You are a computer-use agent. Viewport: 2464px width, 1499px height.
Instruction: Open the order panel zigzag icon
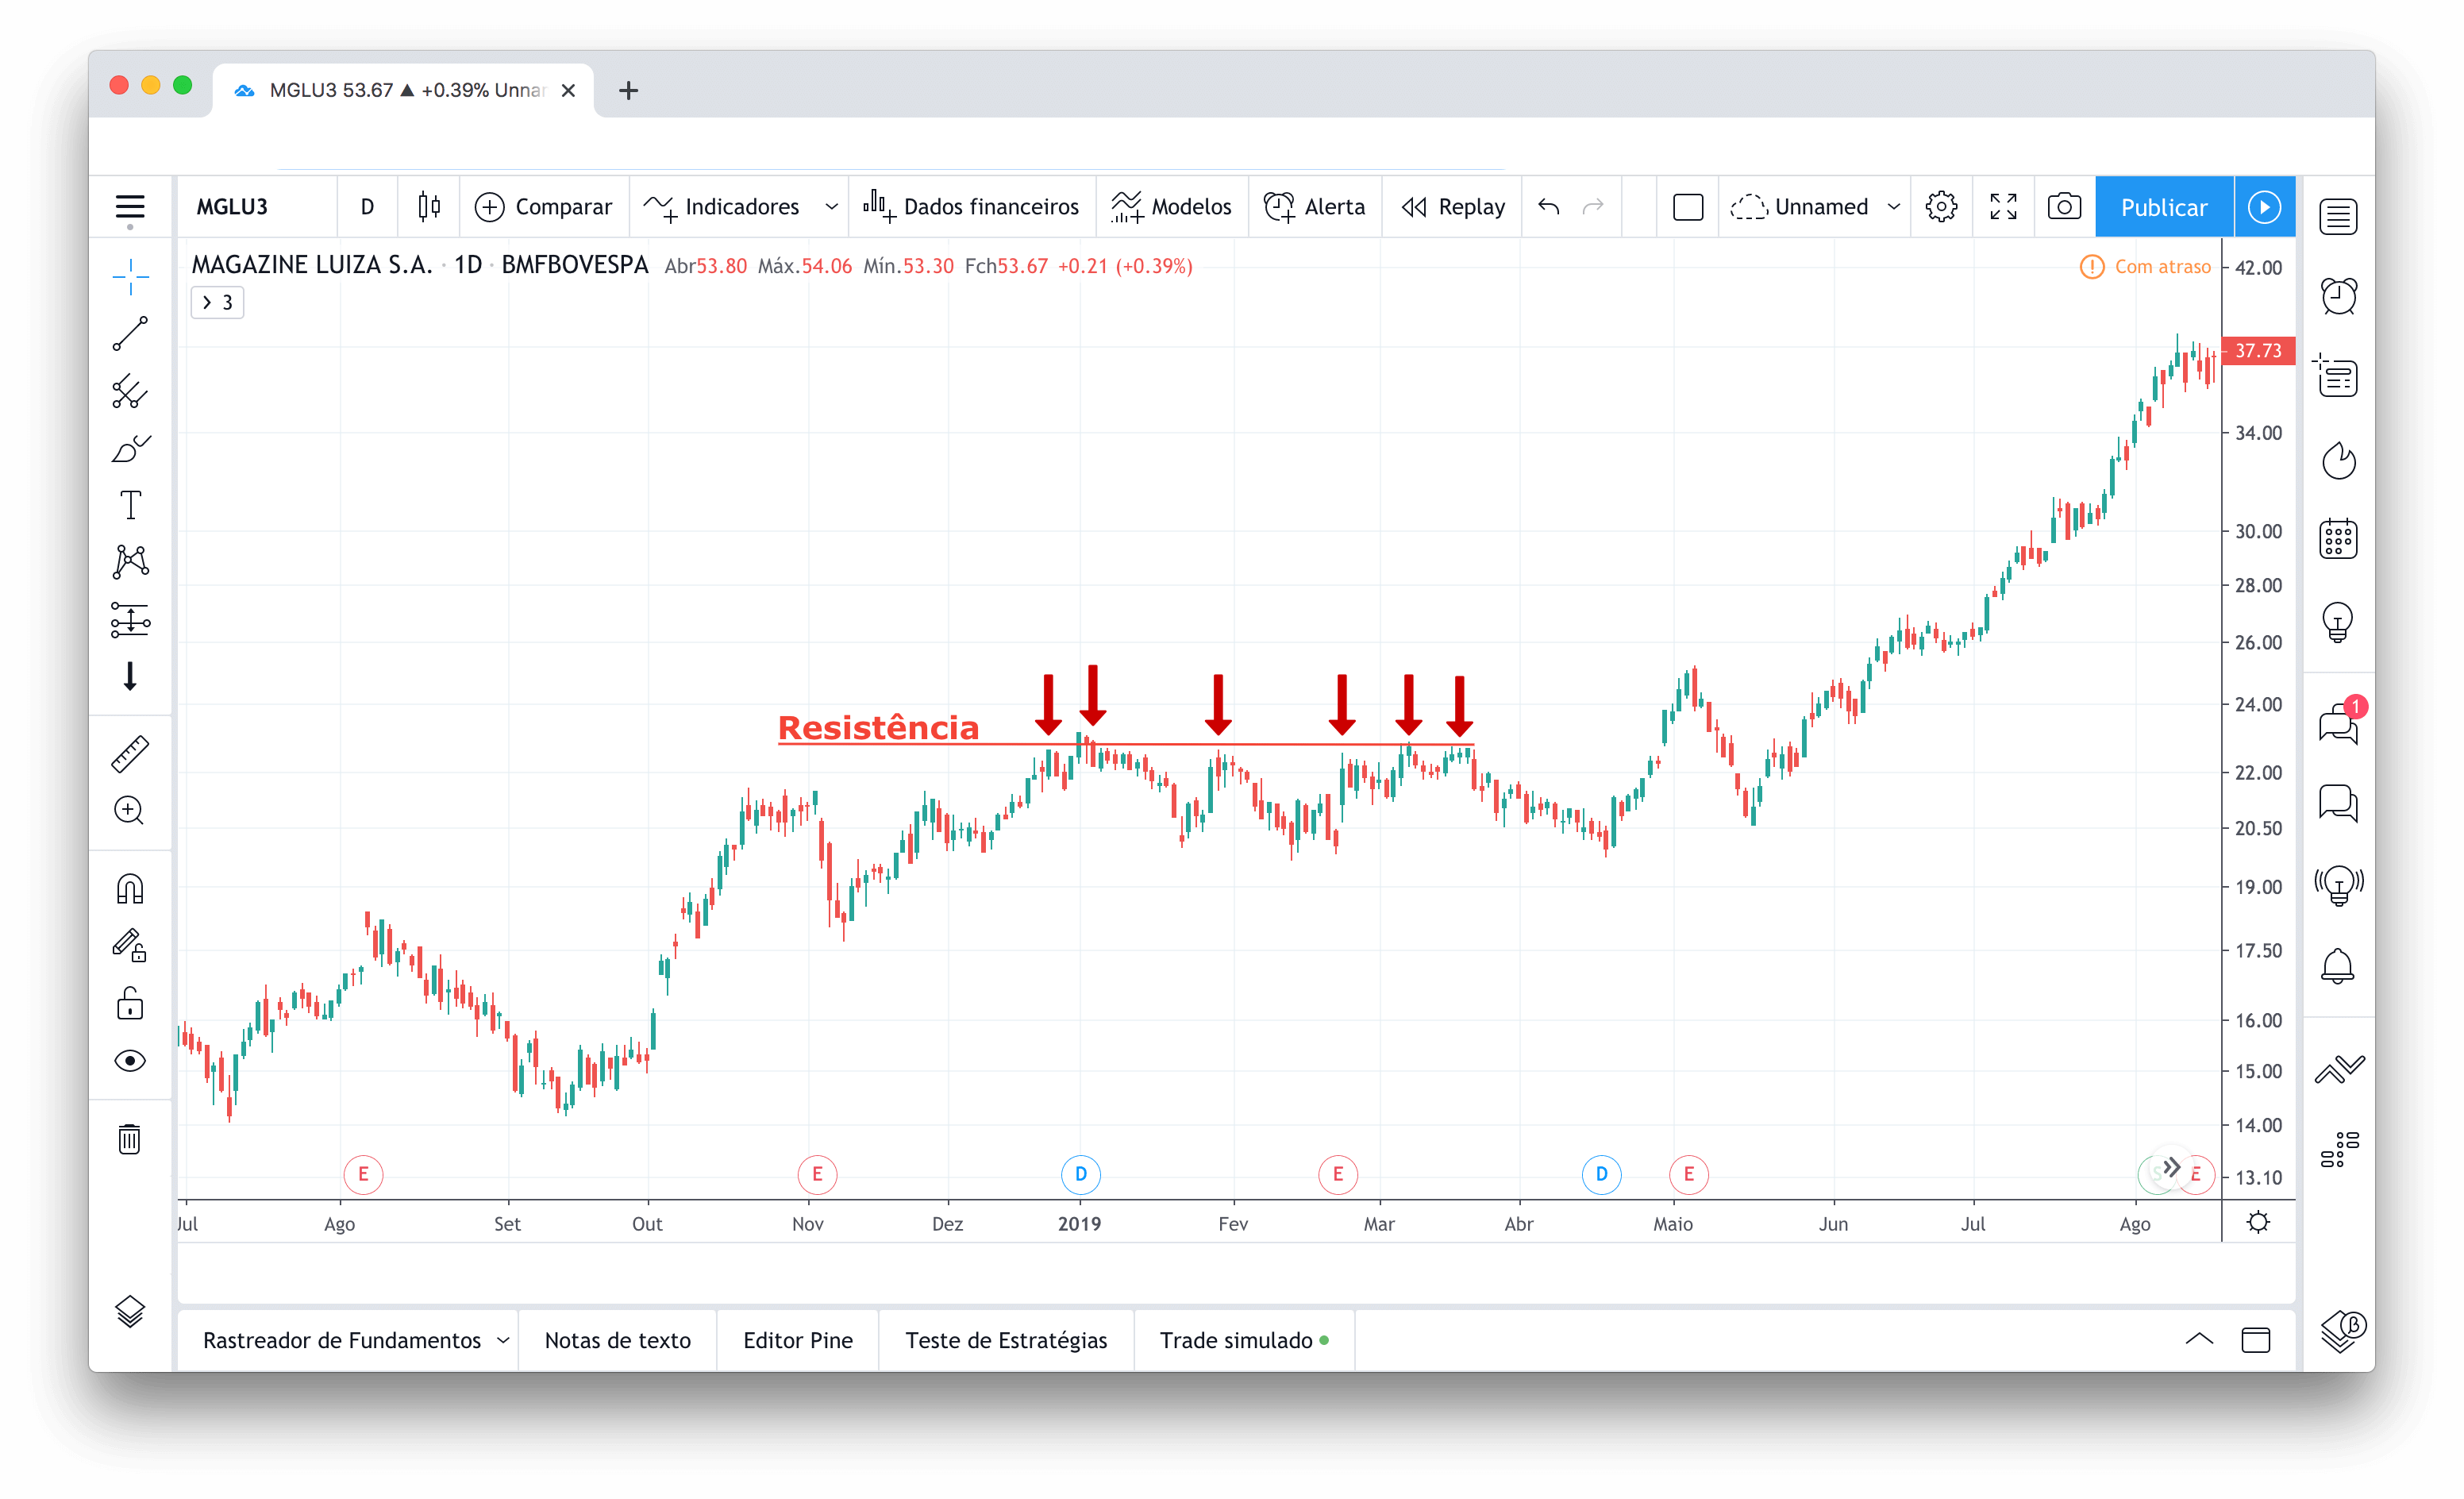tap(2338, 1069)
